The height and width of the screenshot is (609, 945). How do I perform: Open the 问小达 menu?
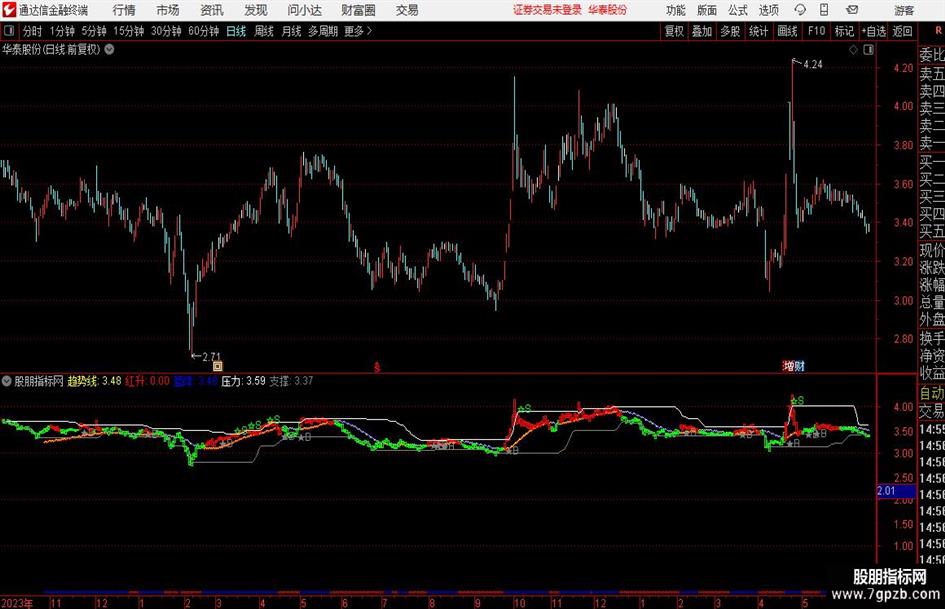304,10
